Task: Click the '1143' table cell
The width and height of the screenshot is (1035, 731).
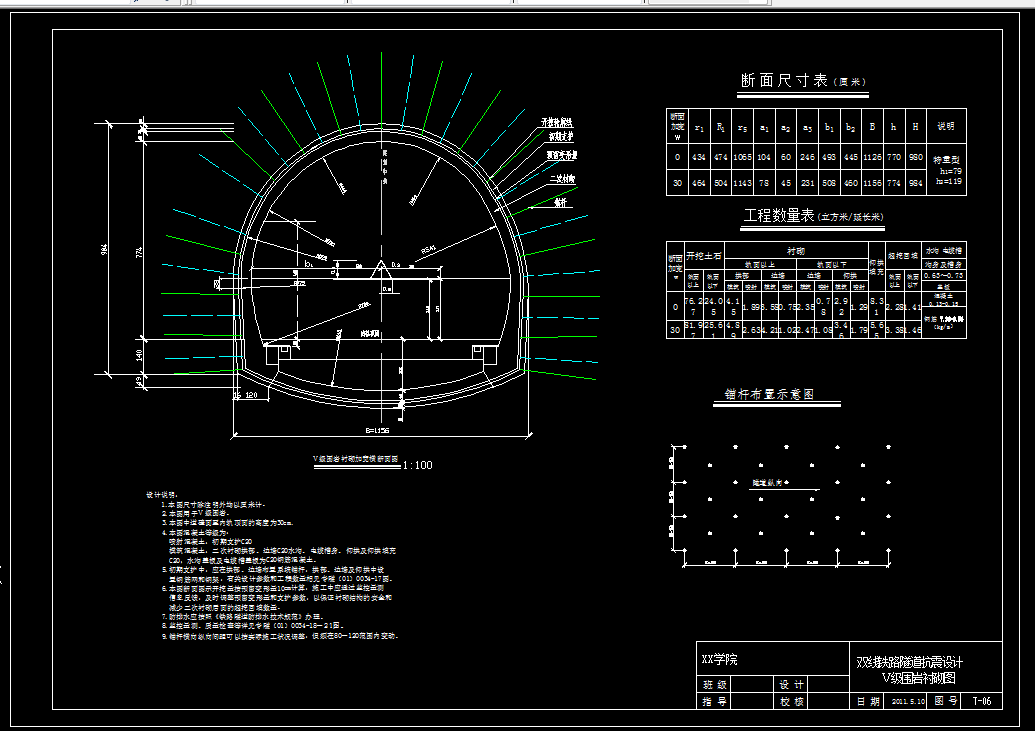Action: click(x=743, y=183)
